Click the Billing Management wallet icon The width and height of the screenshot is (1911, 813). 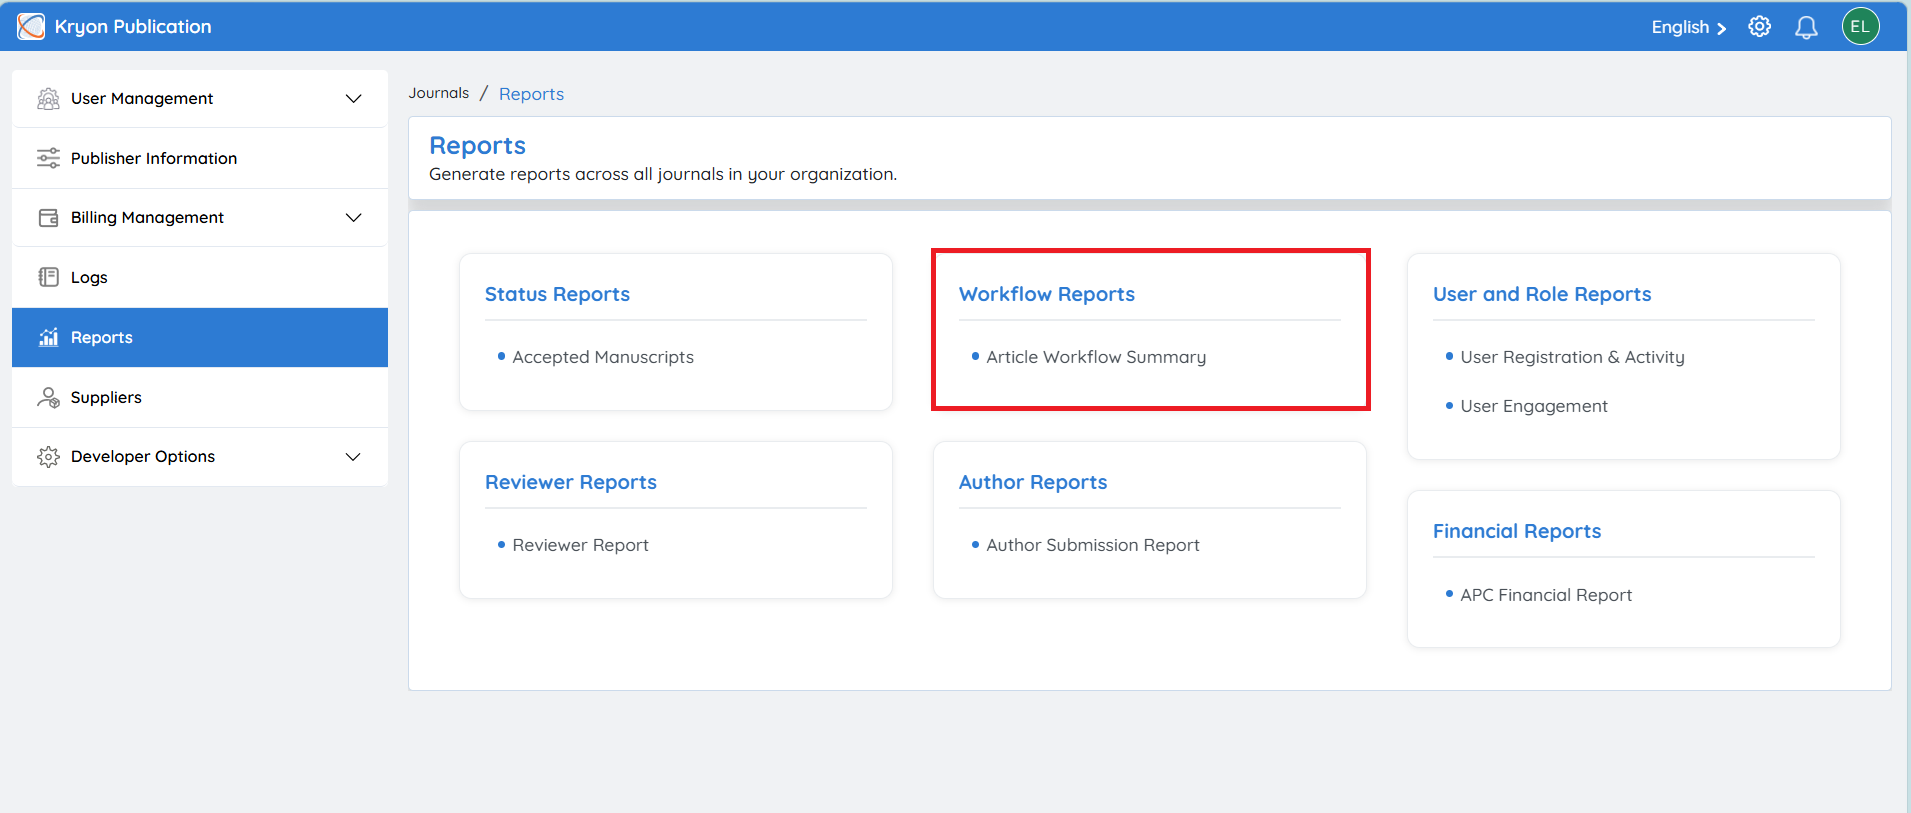click(48, 218)
